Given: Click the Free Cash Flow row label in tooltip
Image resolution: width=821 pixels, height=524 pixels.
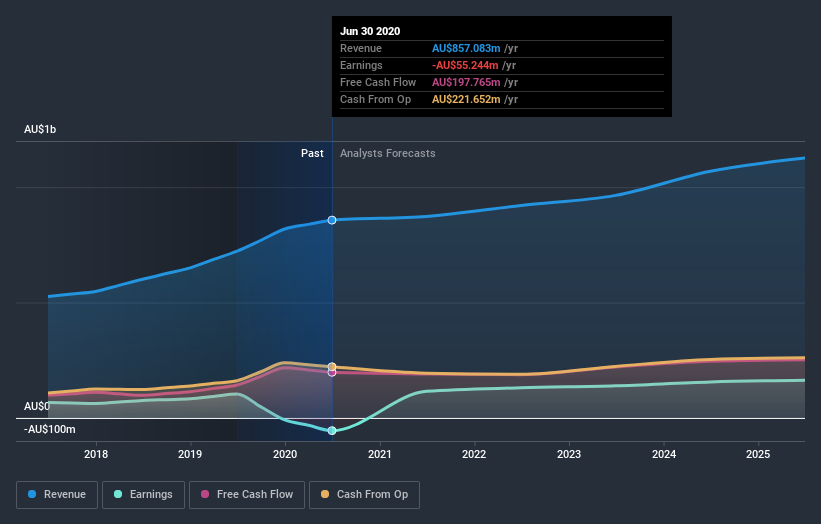Looking at the screenshot, I should point(378,82).
